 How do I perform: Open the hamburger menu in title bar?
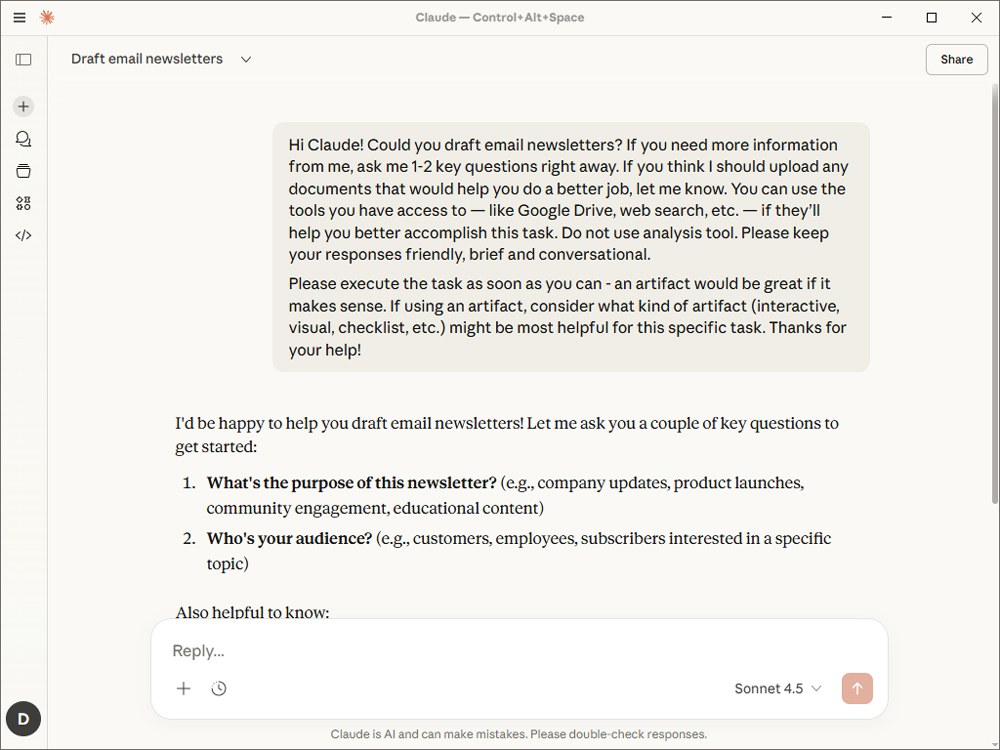[19, 18]
